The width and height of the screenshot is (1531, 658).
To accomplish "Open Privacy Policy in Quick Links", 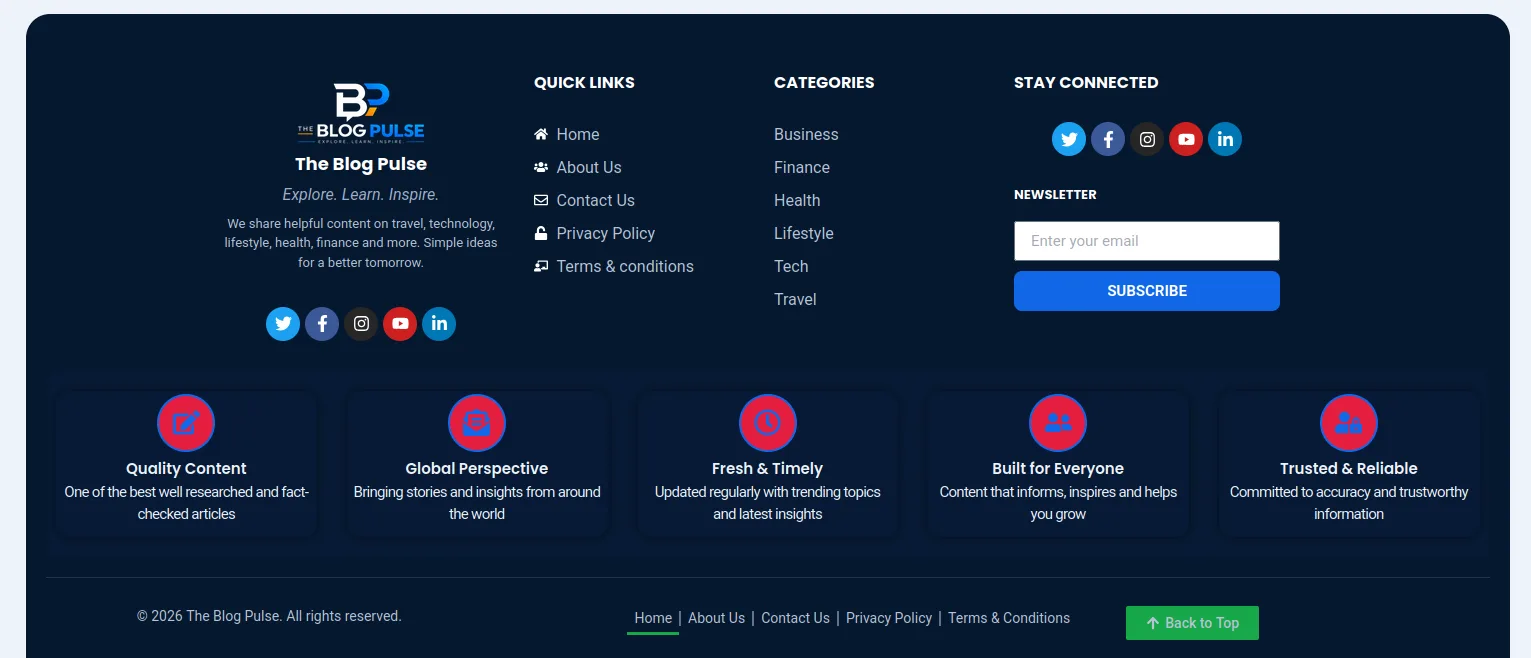I will pyautogui.click(x=595, y=233).
